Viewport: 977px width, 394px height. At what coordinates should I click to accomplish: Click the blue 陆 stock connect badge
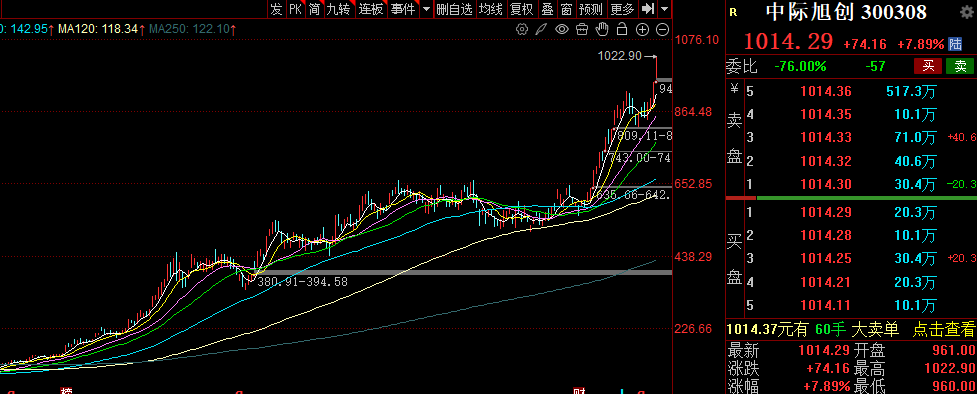(x=955, y=44)
